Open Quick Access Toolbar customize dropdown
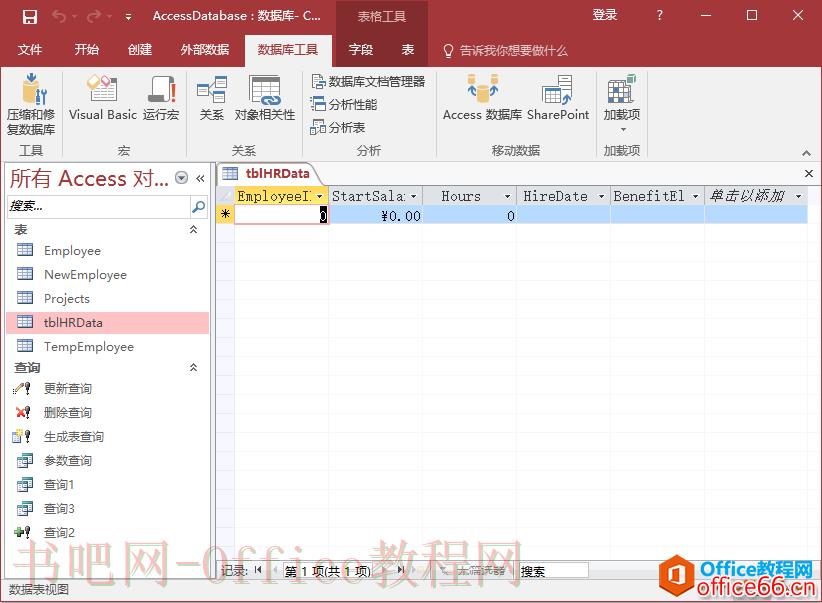Screen dimensions: 822x603 pos(128,17)
